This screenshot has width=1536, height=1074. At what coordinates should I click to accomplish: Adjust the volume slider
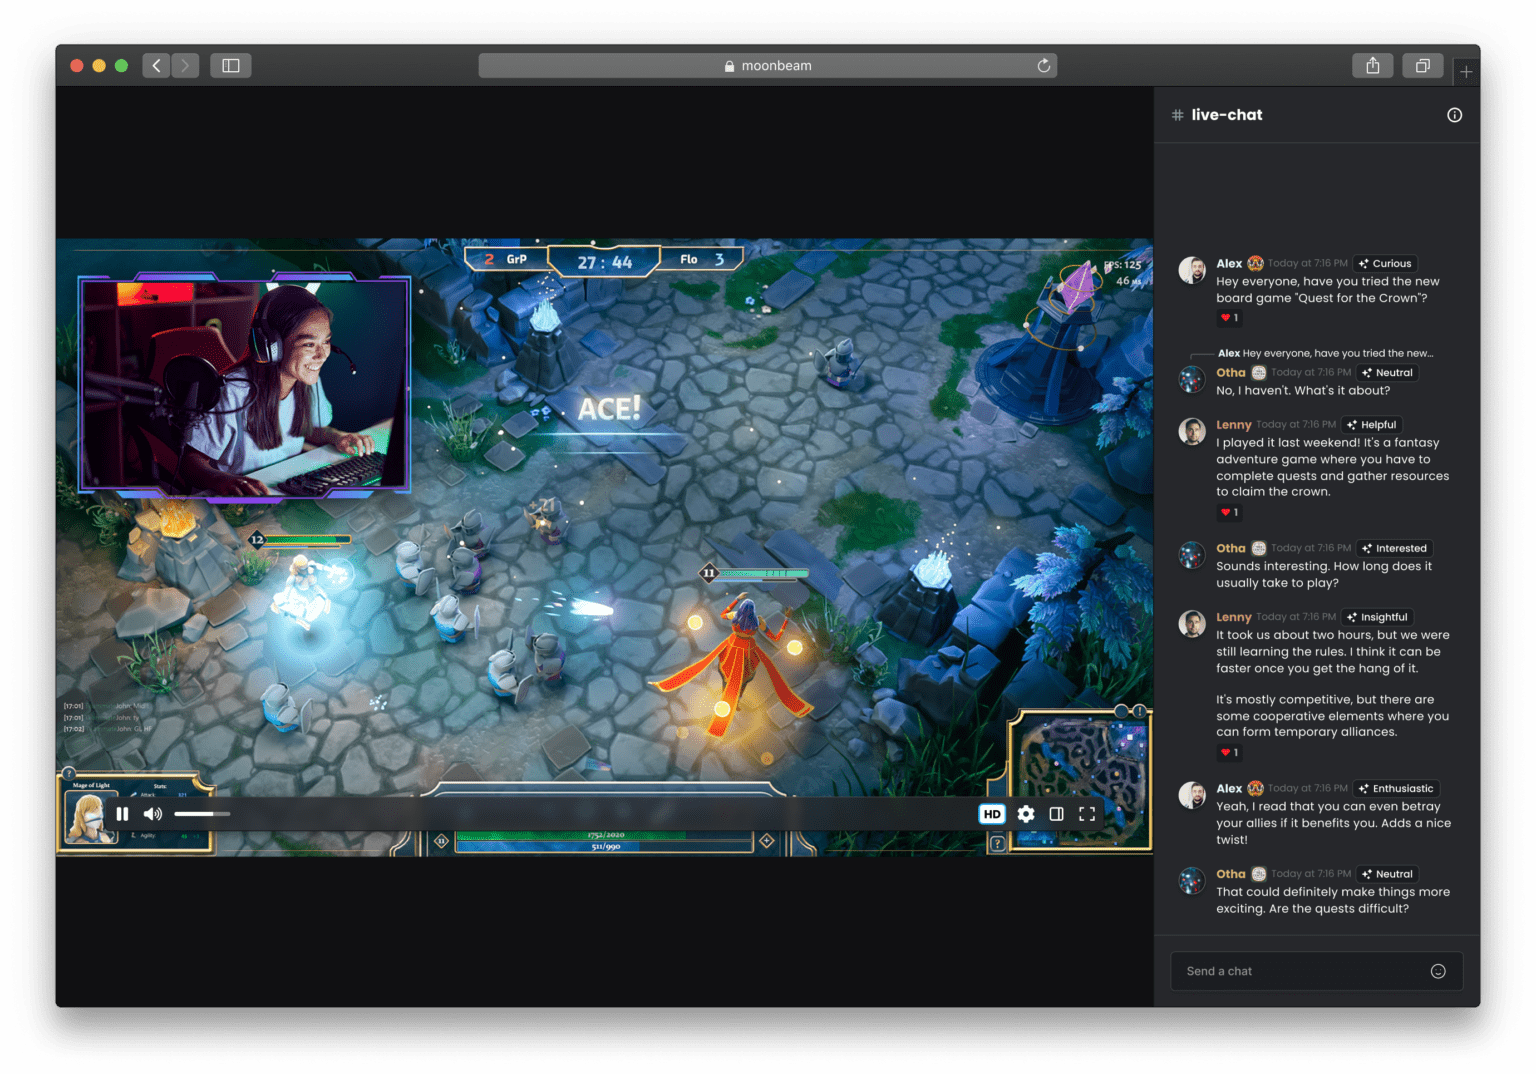pyautogui.click(x=202, y=813)
